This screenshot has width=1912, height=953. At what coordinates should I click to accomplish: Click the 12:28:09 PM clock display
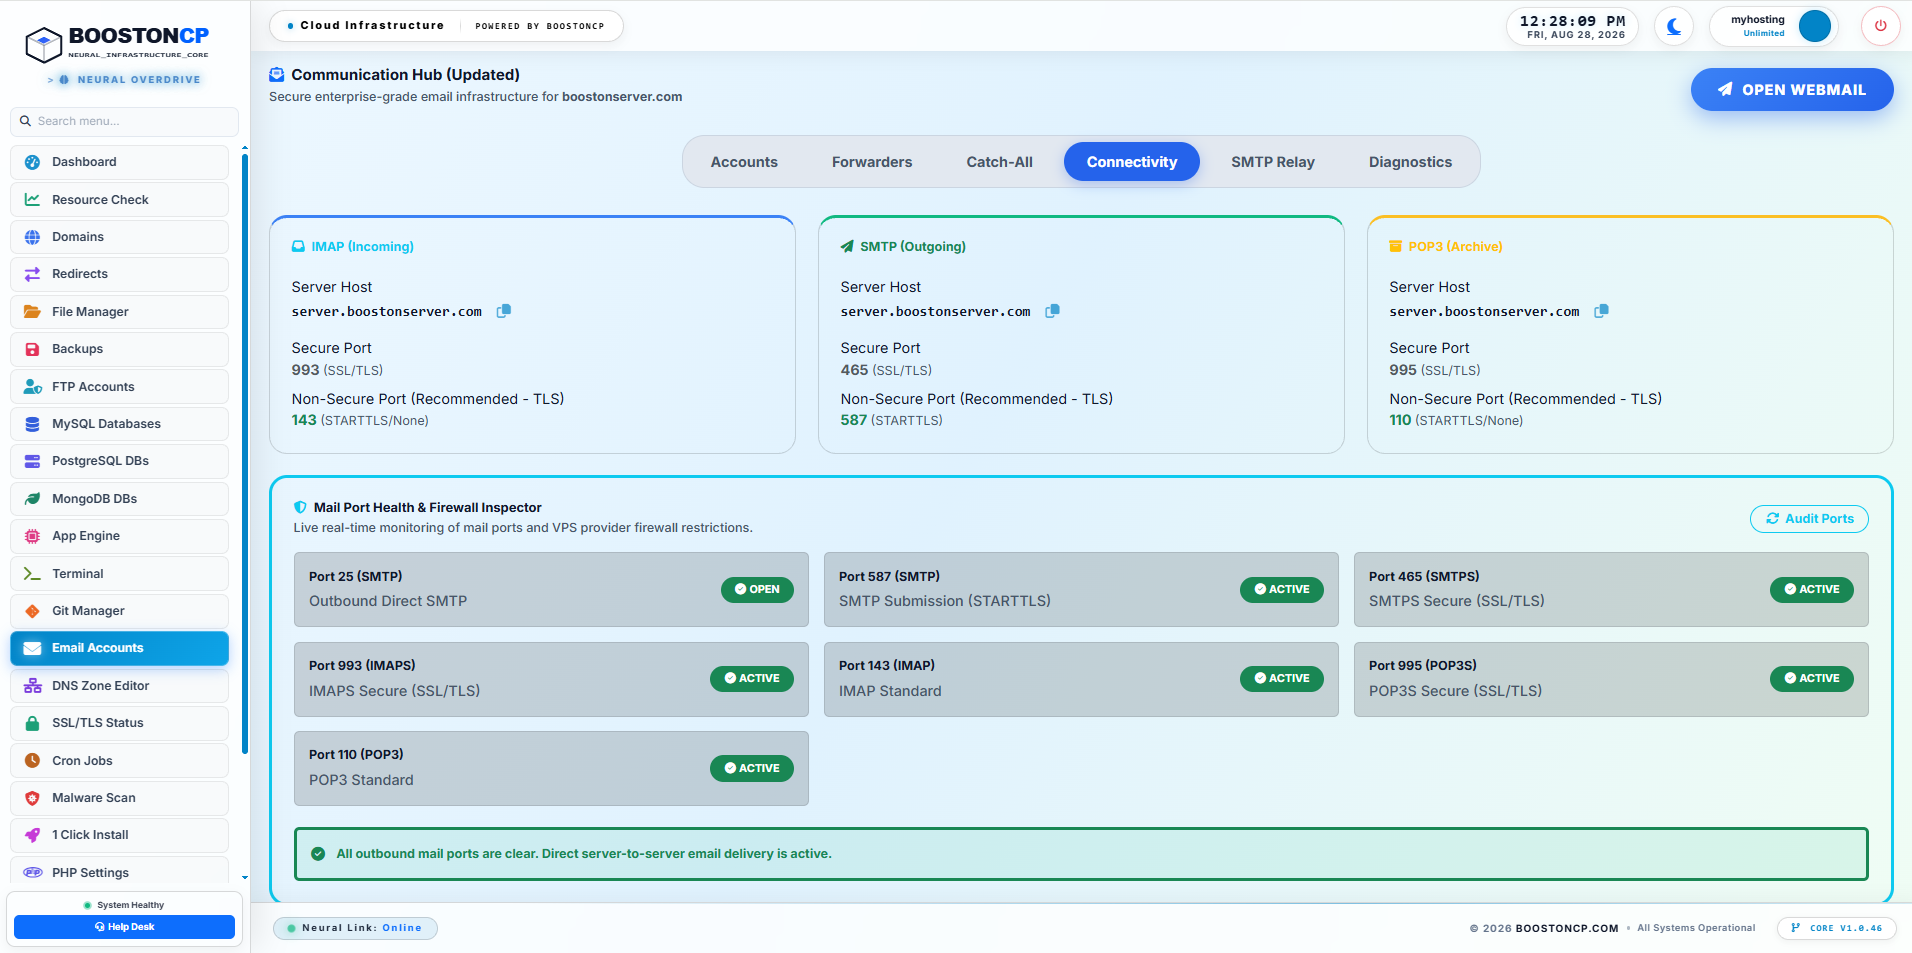coord(1572,21)
